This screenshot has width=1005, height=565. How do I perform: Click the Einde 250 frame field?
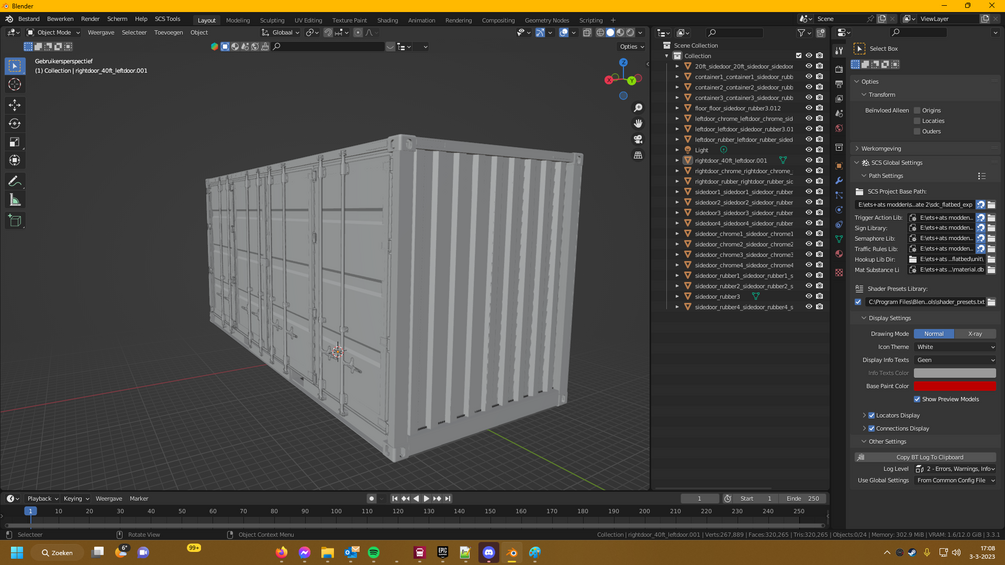point(803,498)
